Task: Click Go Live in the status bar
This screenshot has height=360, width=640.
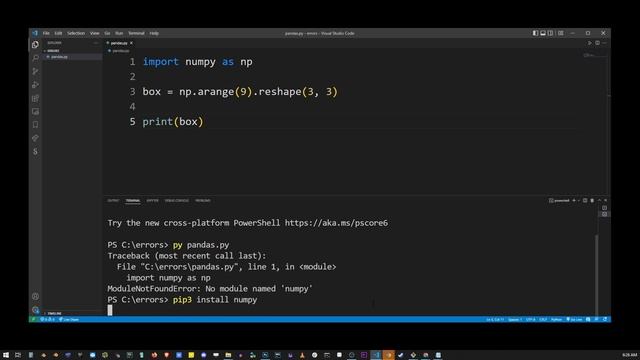Action: [x=574, y=320]
